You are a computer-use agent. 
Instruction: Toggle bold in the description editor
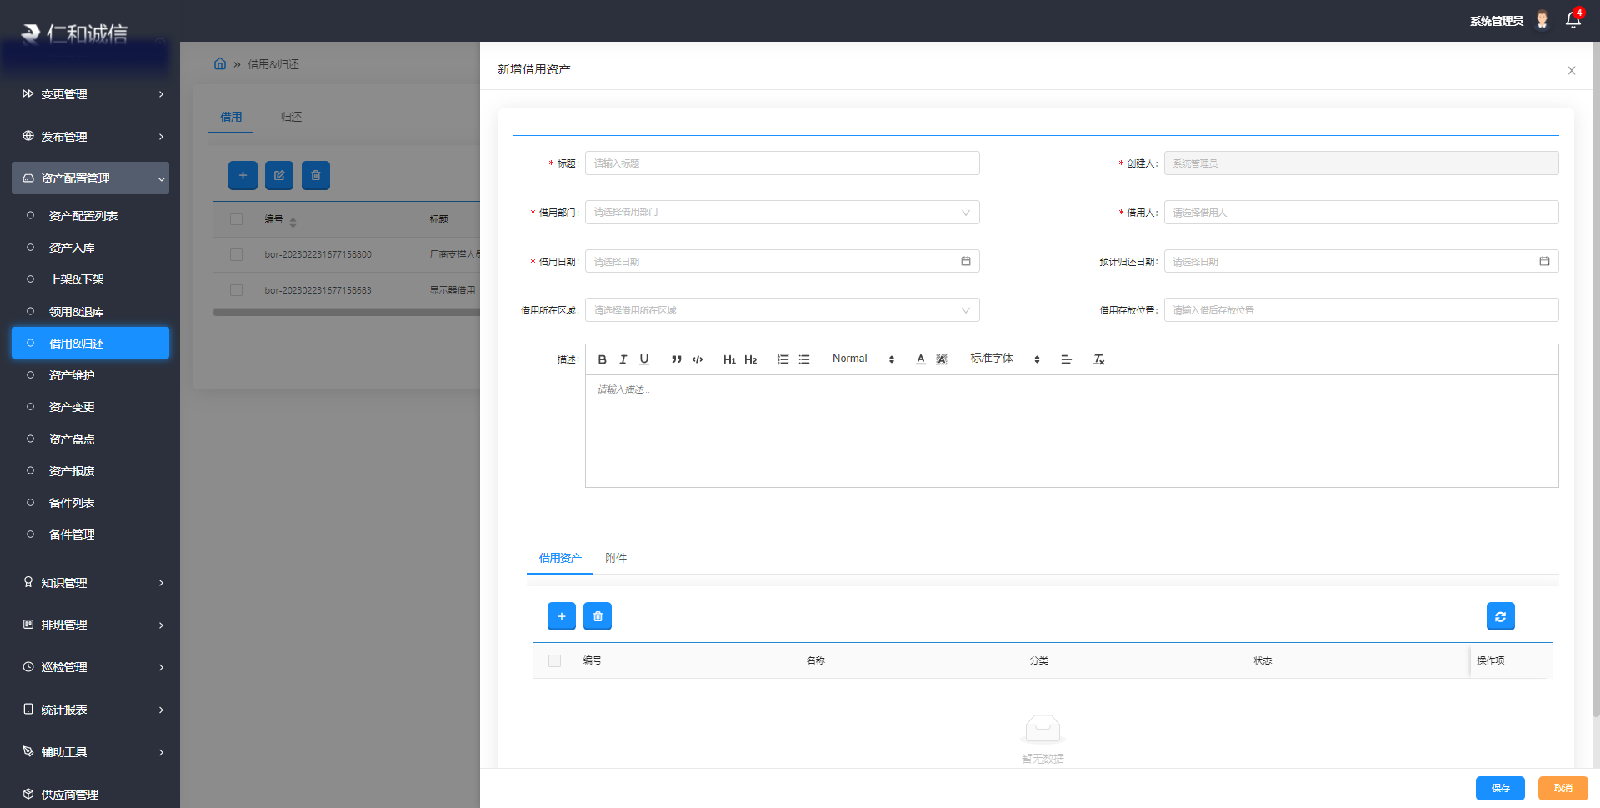tap(602, 359)
